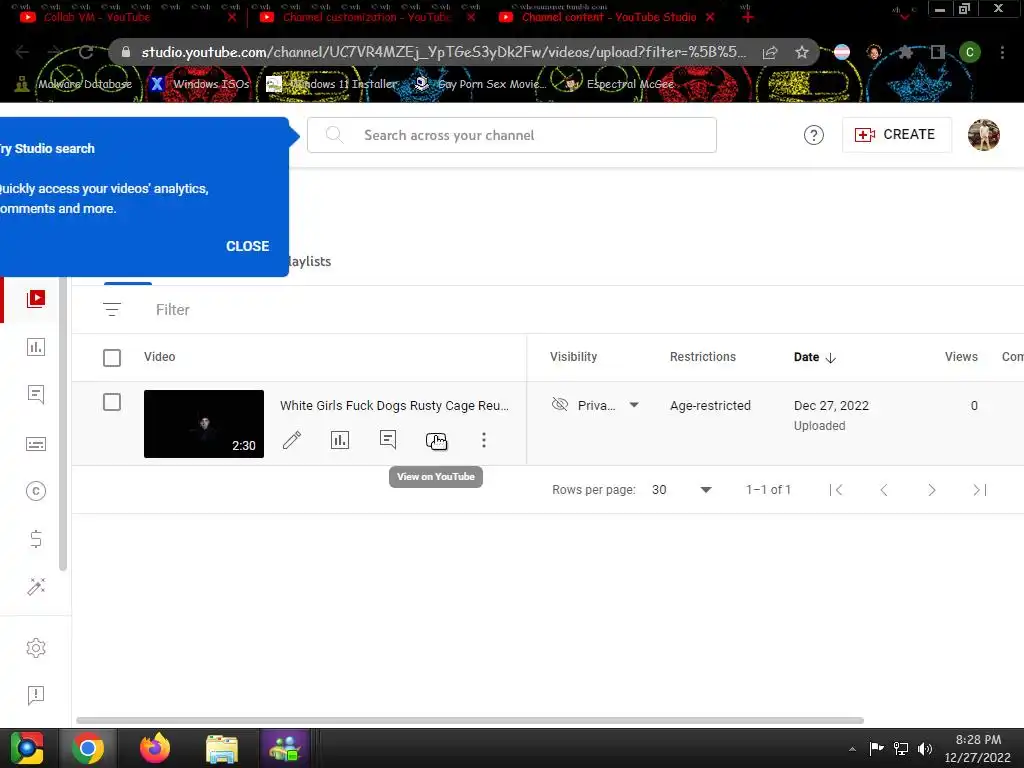The image size is (1024, 768).
Task: Open the Earn (dollar sign) sidebar item
Action: [x=36, y=539]
